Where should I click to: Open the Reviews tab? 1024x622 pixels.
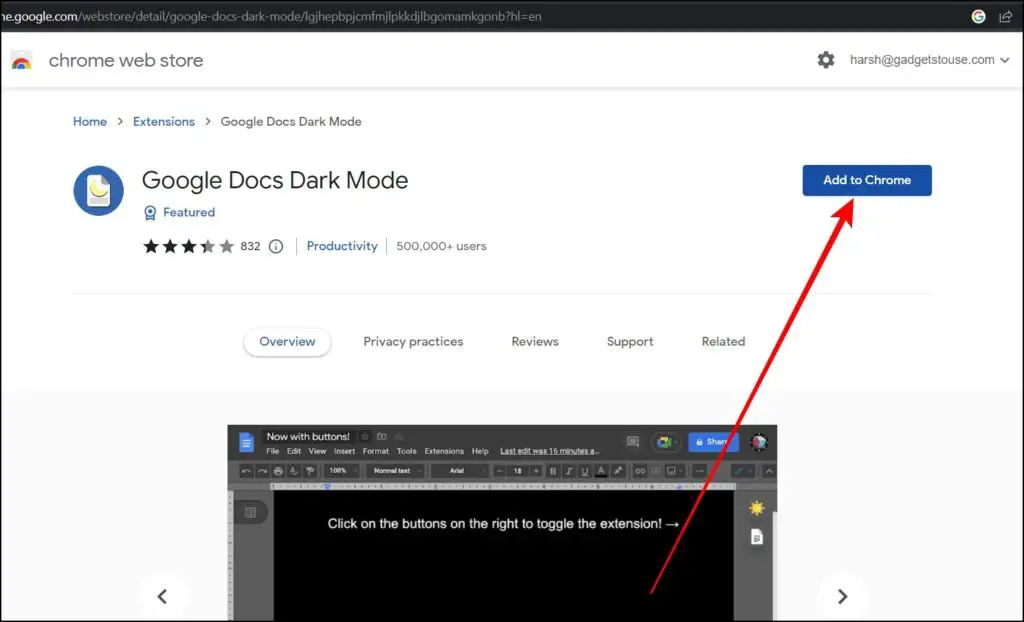coord(535,341)
